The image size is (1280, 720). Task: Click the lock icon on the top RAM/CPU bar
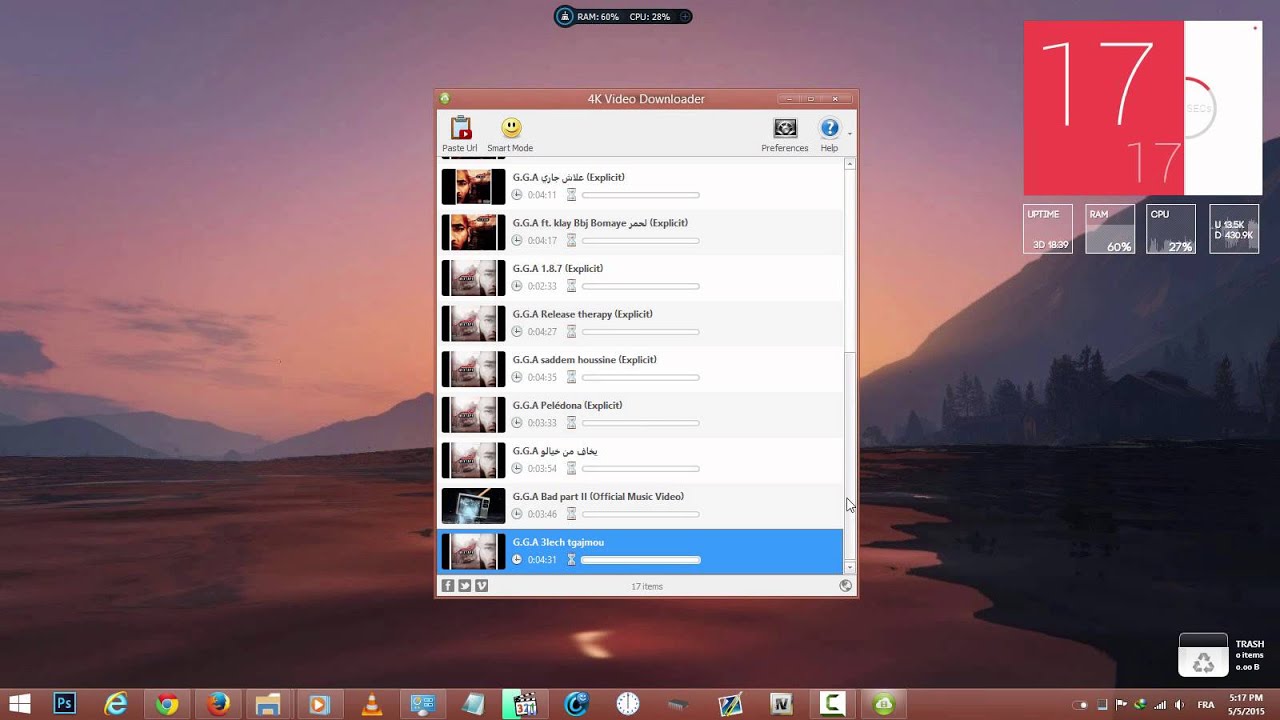(x=565, y=16)
